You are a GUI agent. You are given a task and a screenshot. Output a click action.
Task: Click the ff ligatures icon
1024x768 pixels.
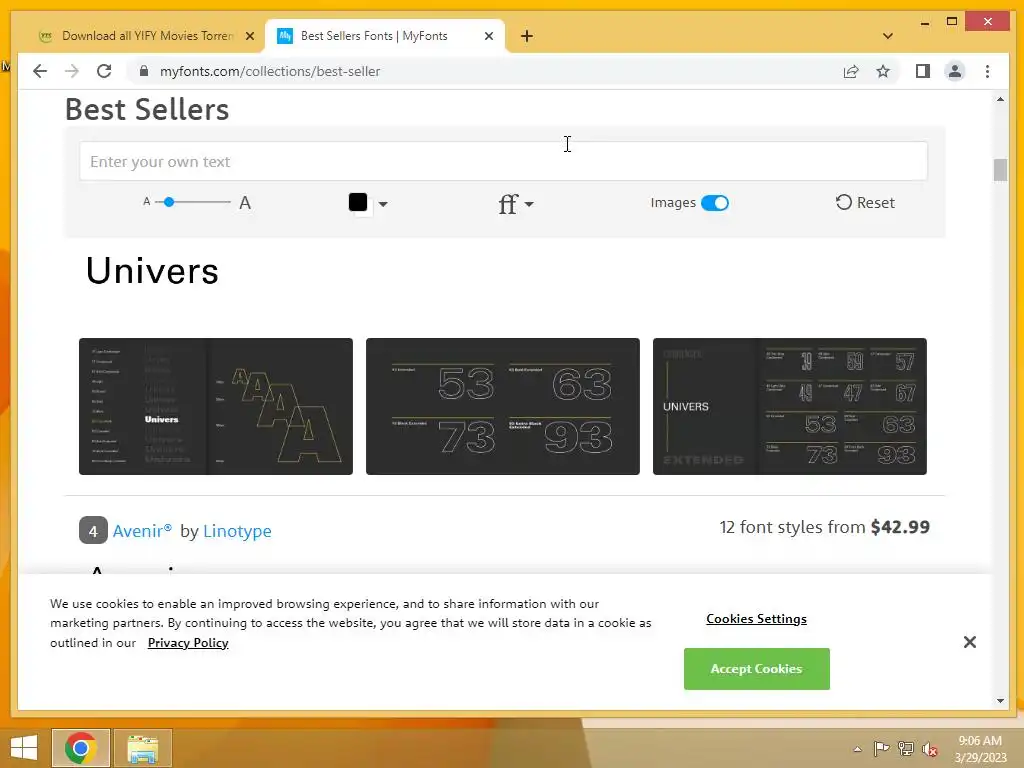[x=508, y=204]
